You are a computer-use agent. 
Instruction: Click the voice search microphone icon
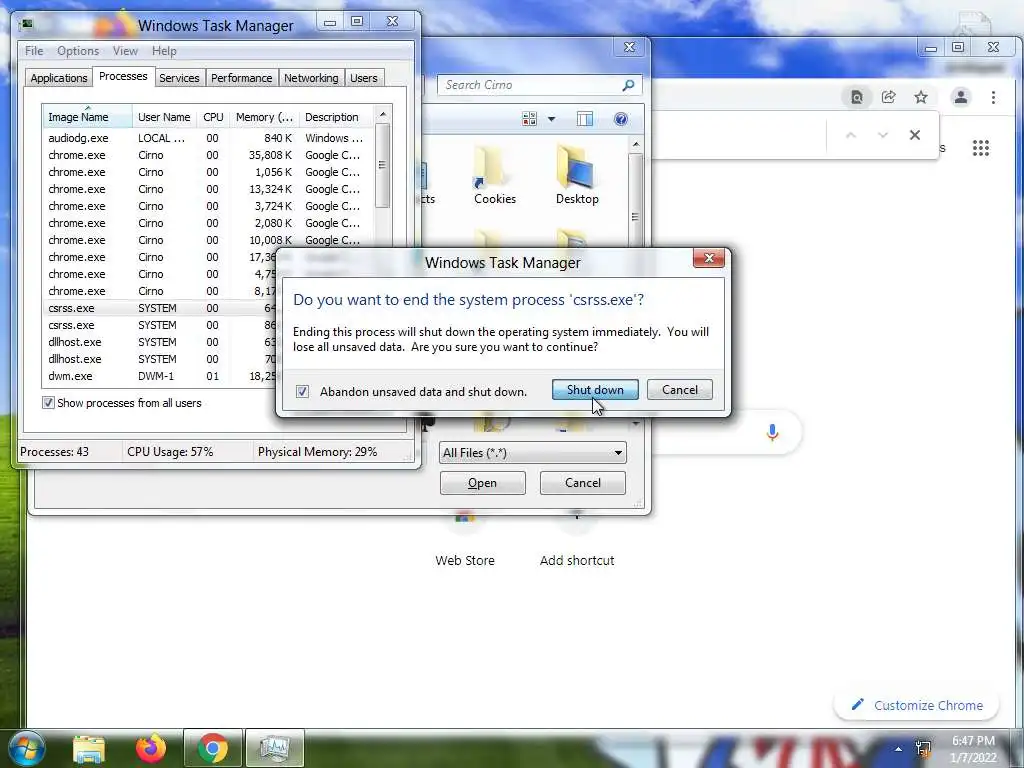coord(772,432)
